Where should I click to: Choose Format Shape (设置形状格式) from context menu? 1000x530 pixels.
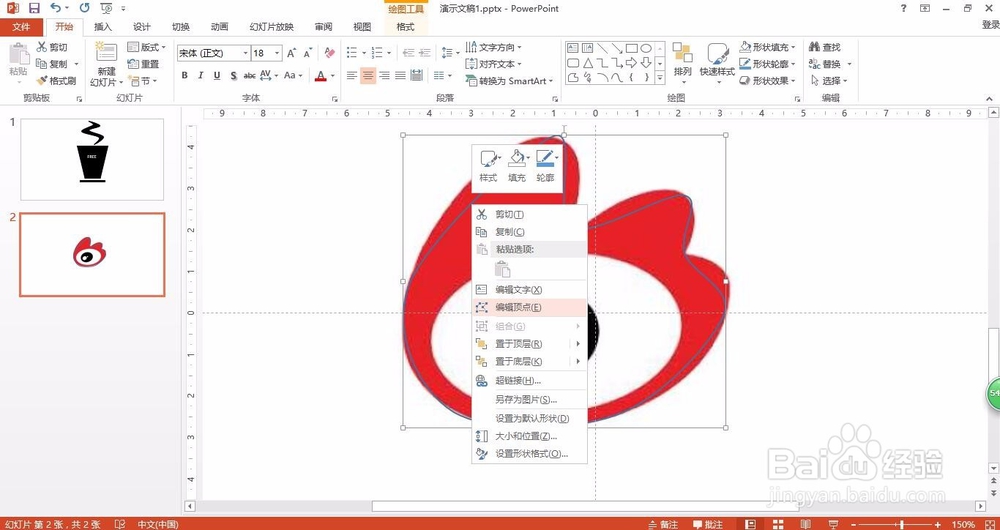[529, 454]
